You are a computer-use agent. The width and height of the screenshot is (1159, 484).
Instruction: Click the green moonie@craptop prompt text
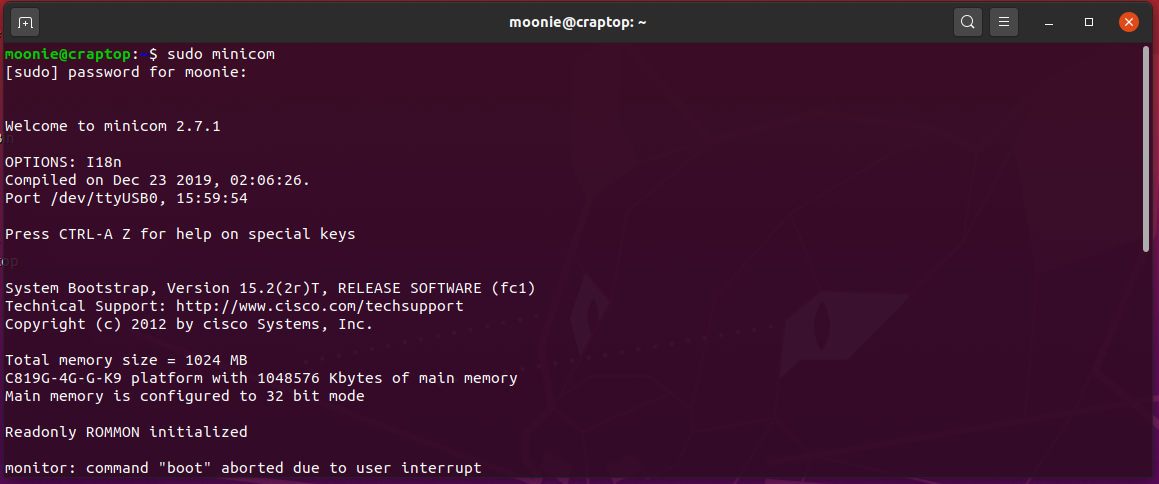(x=68, y=53)
